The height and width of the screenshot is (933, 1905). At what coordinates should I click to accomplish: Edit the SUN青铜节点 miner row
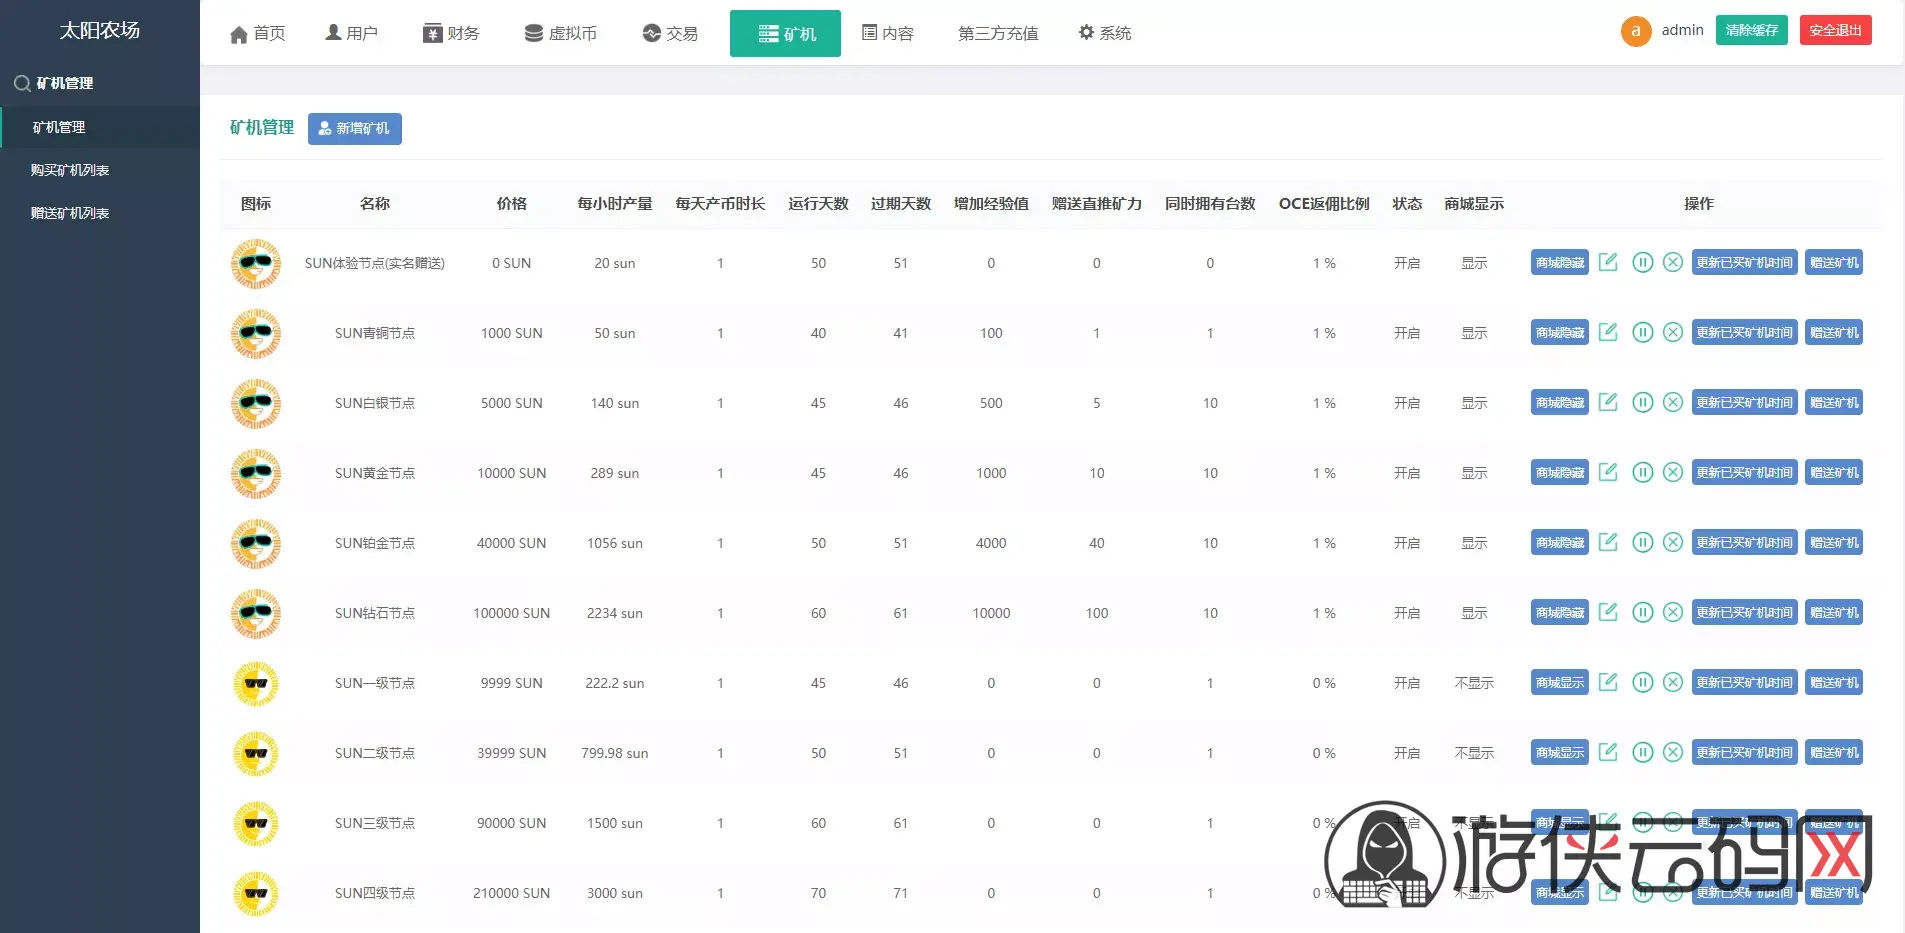pos(1608,332)
